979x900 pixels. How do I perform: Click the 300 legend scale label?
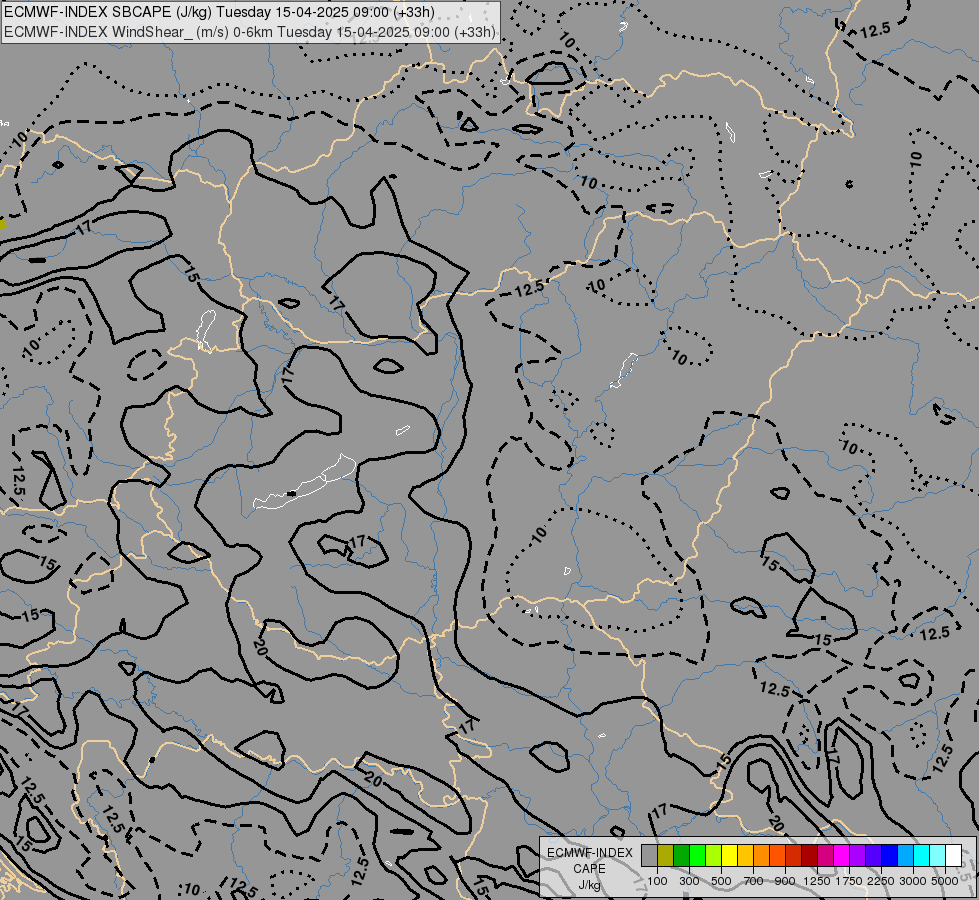[x=689, y=881]
